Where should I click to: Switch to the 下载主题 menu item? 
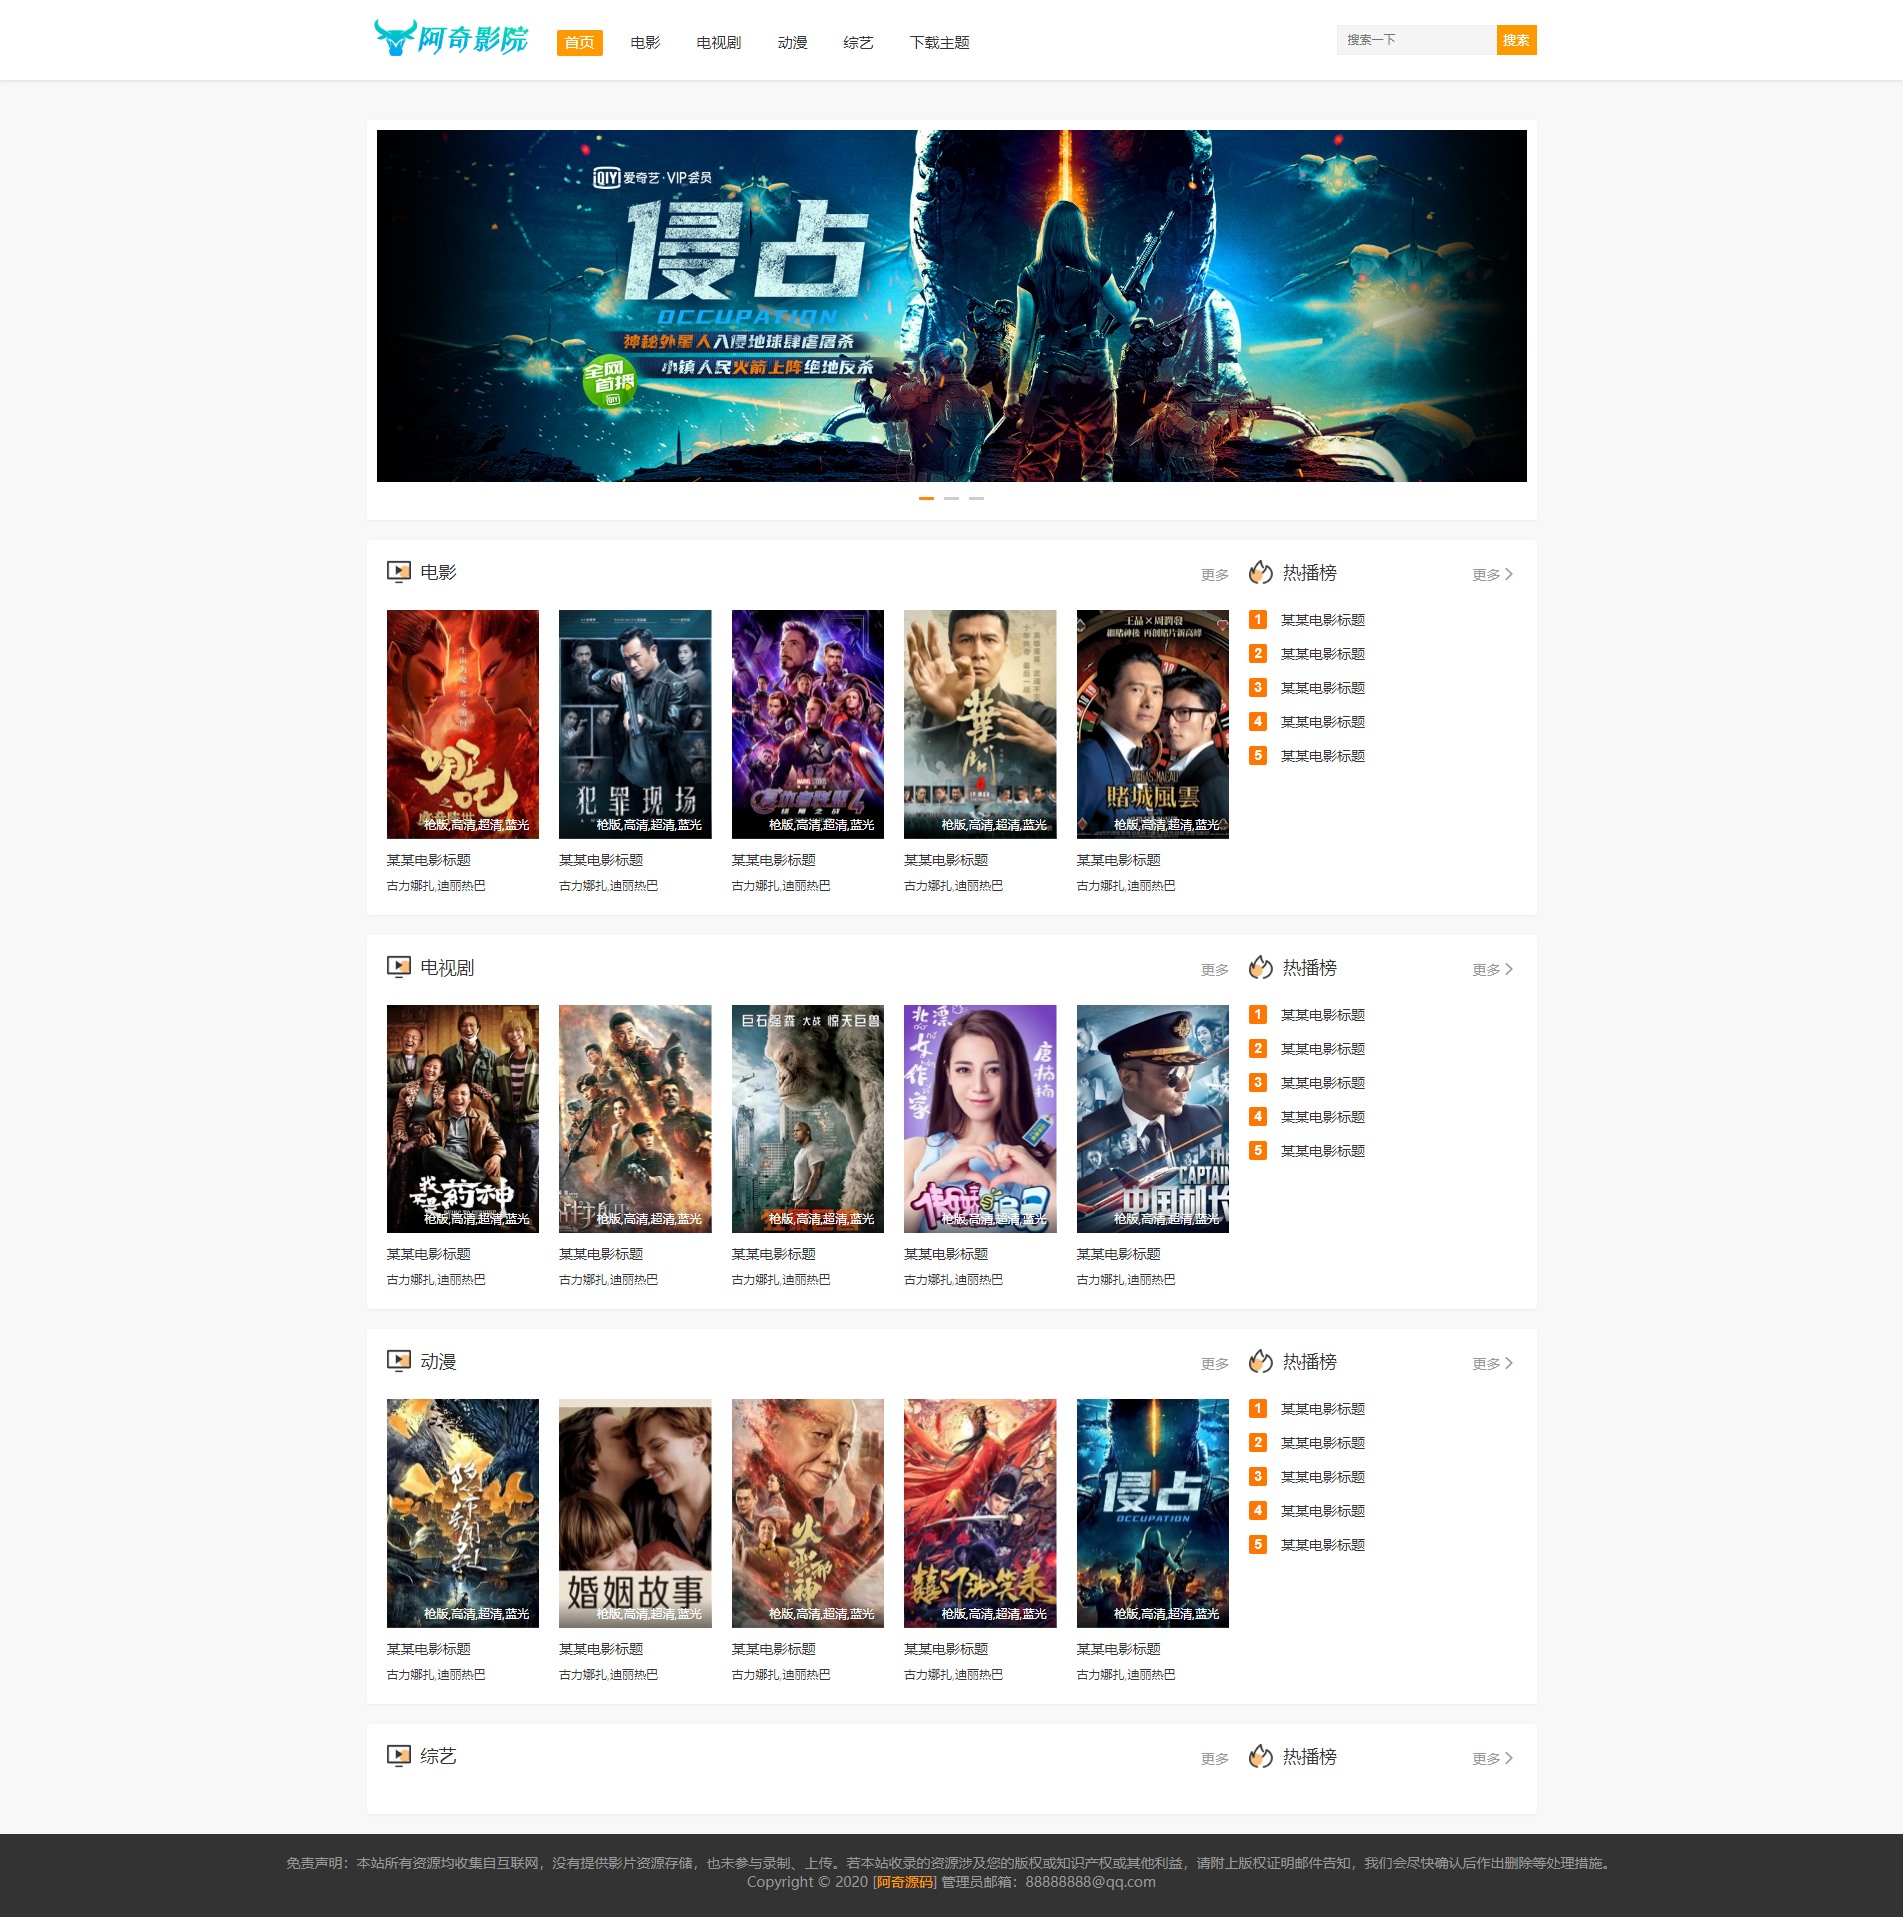940,42
